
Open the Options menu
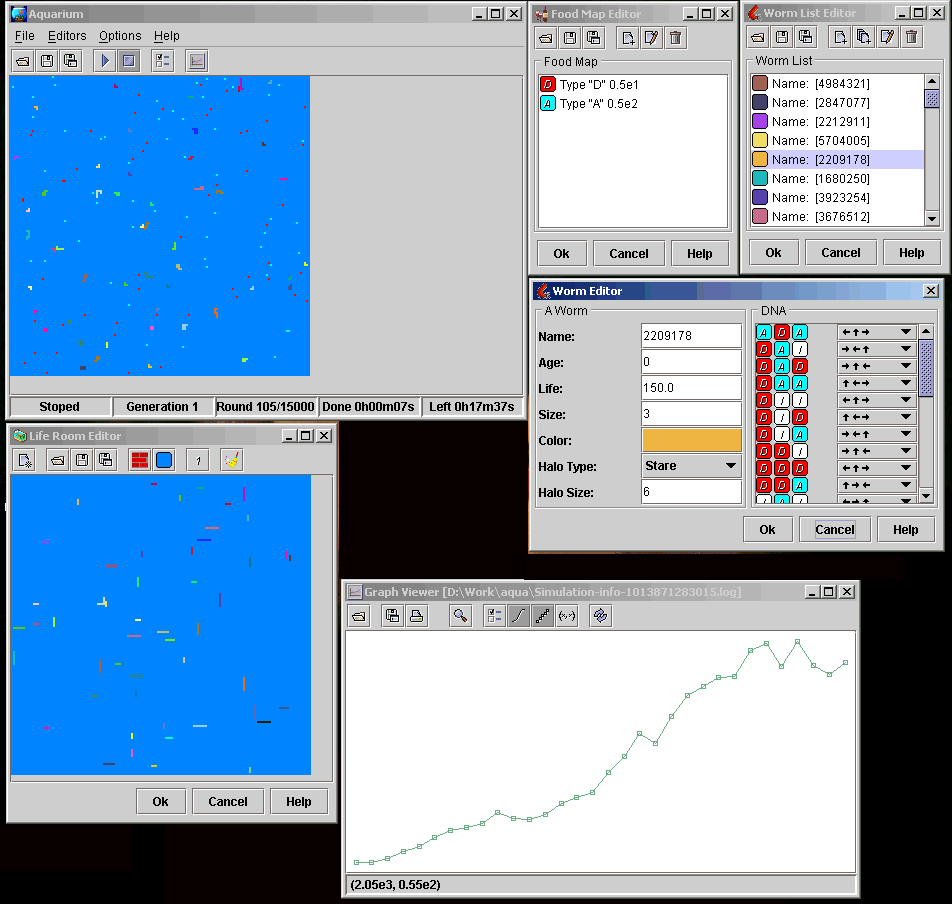click(x=120, y=36)
